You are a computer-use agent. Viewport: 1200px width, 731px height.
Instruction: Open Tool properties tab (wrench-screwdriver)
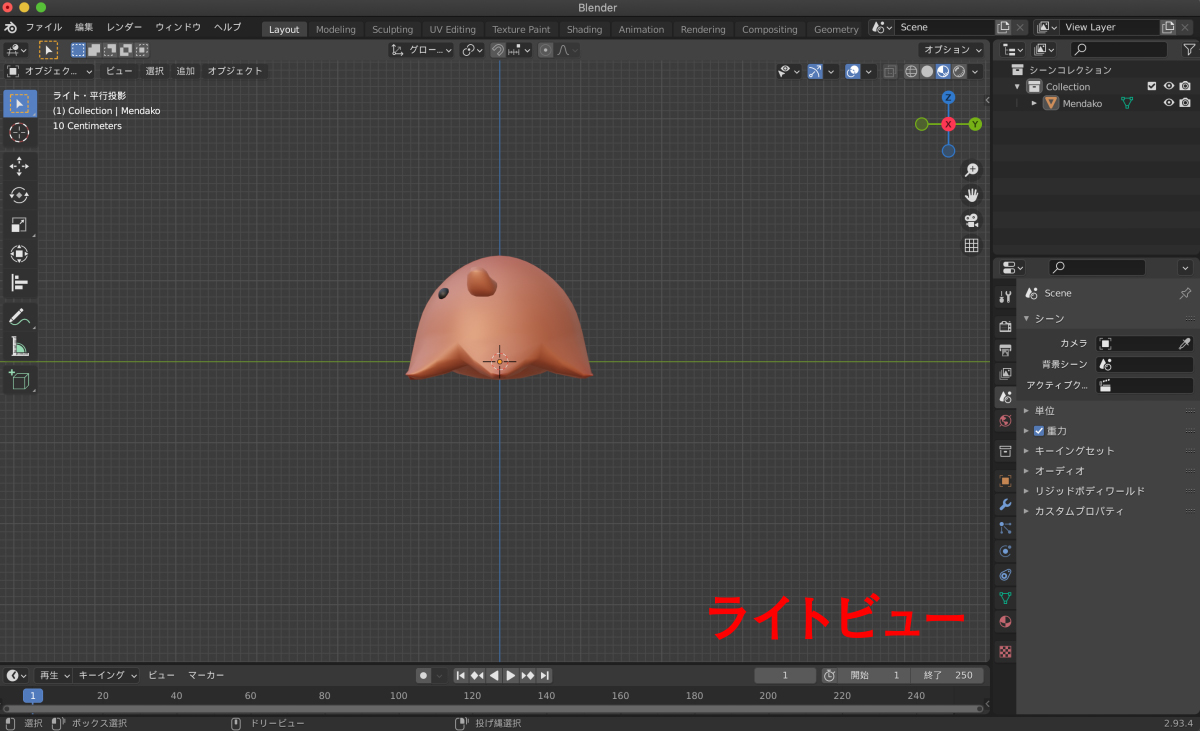[1005, 297]
